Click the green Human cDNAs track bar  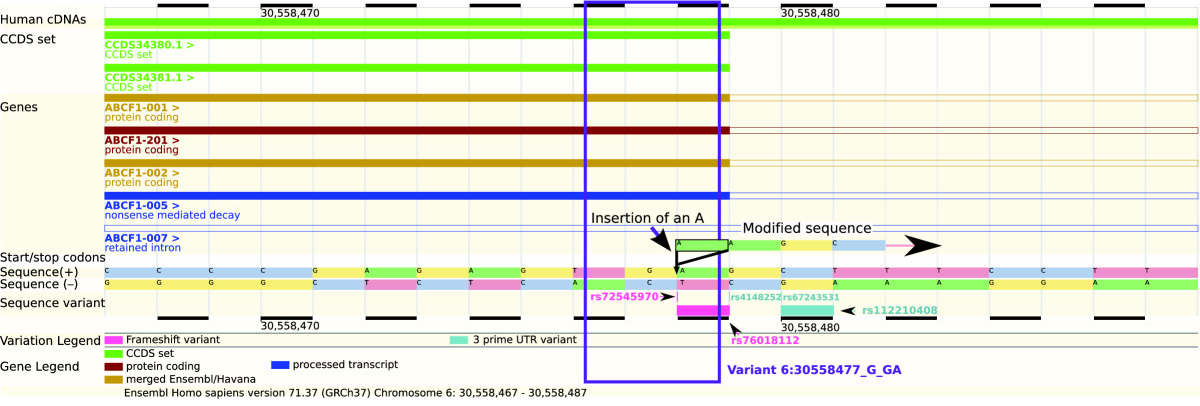tap(650, 22)
